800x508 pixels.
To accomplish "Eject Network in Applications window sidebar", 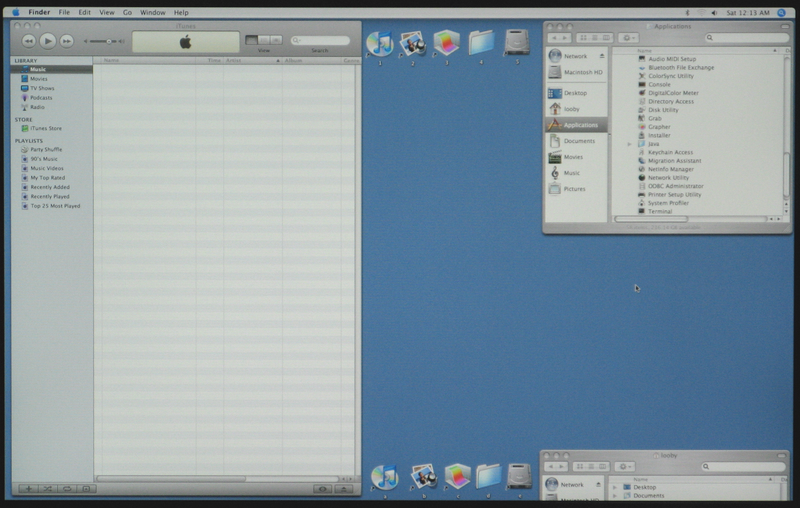I will coord(602,56).
